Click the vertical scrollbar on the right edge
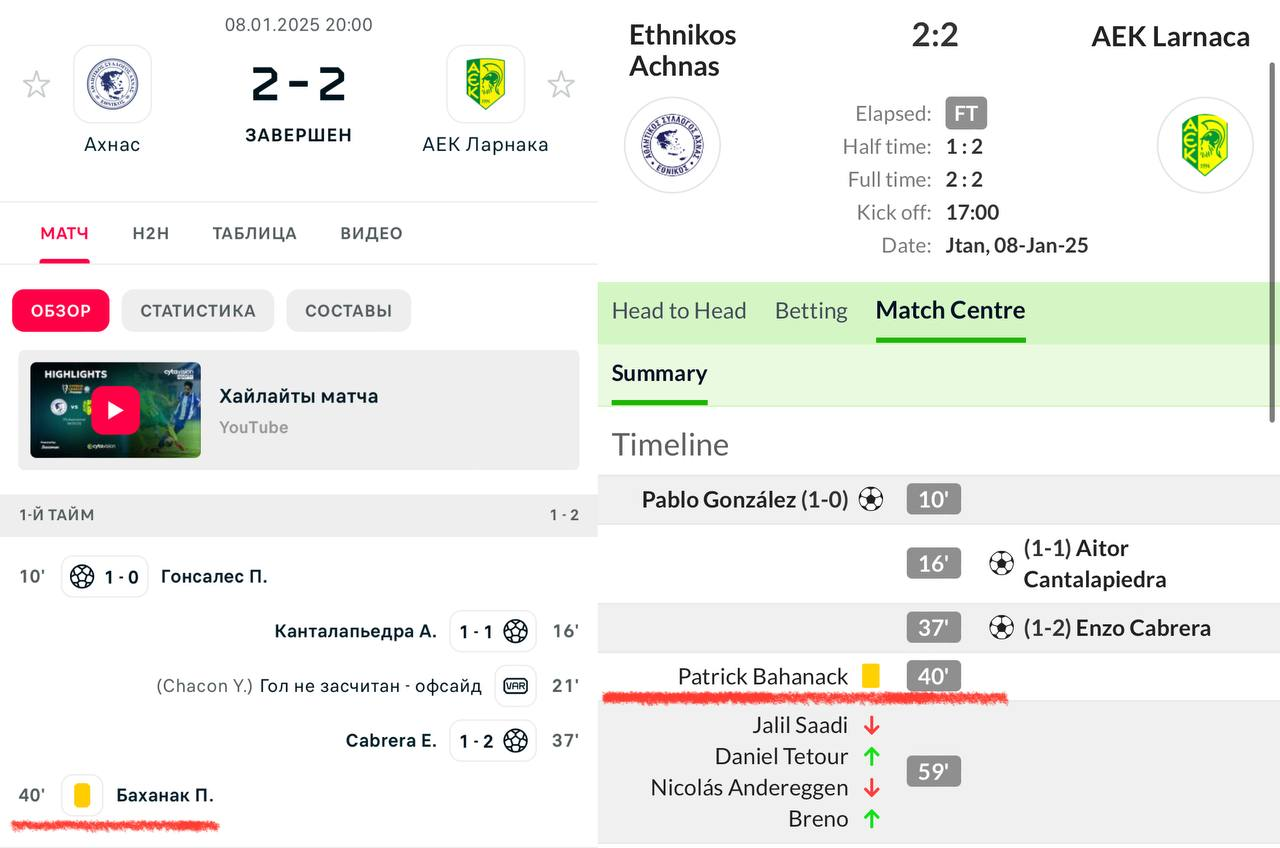 coord(1272,240)
